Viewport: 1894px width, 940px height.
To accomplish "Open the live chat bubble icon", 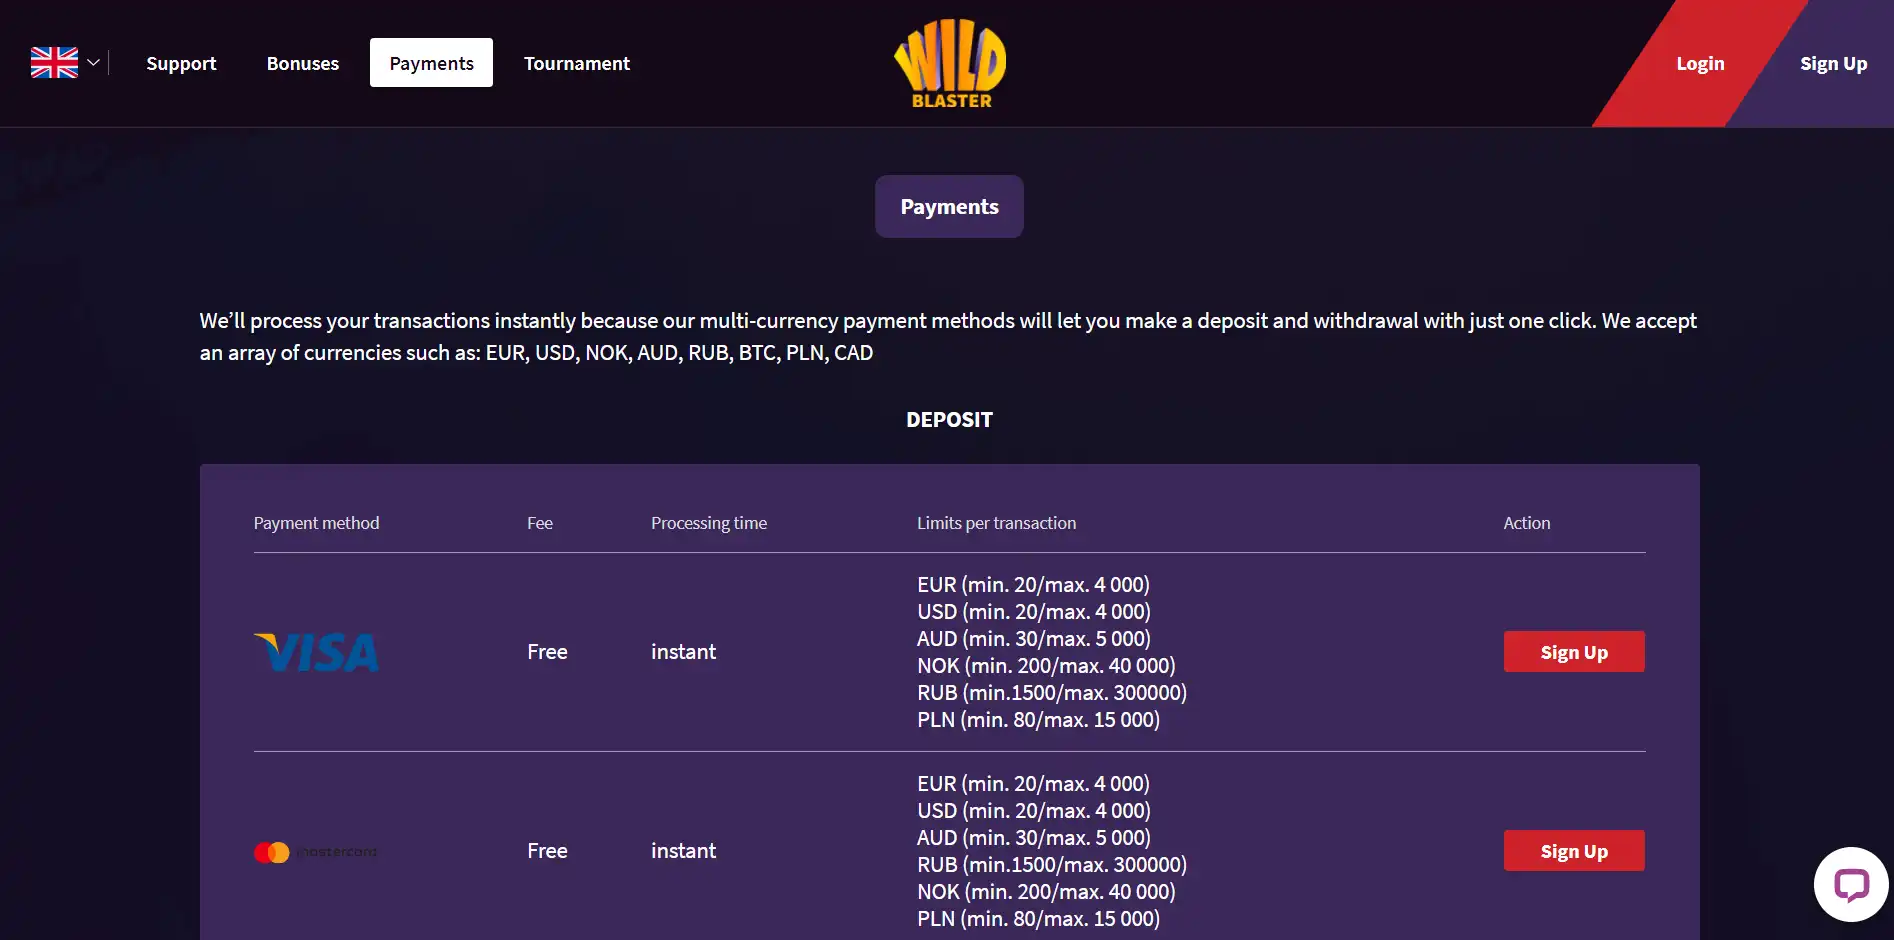I will 1851,884.
